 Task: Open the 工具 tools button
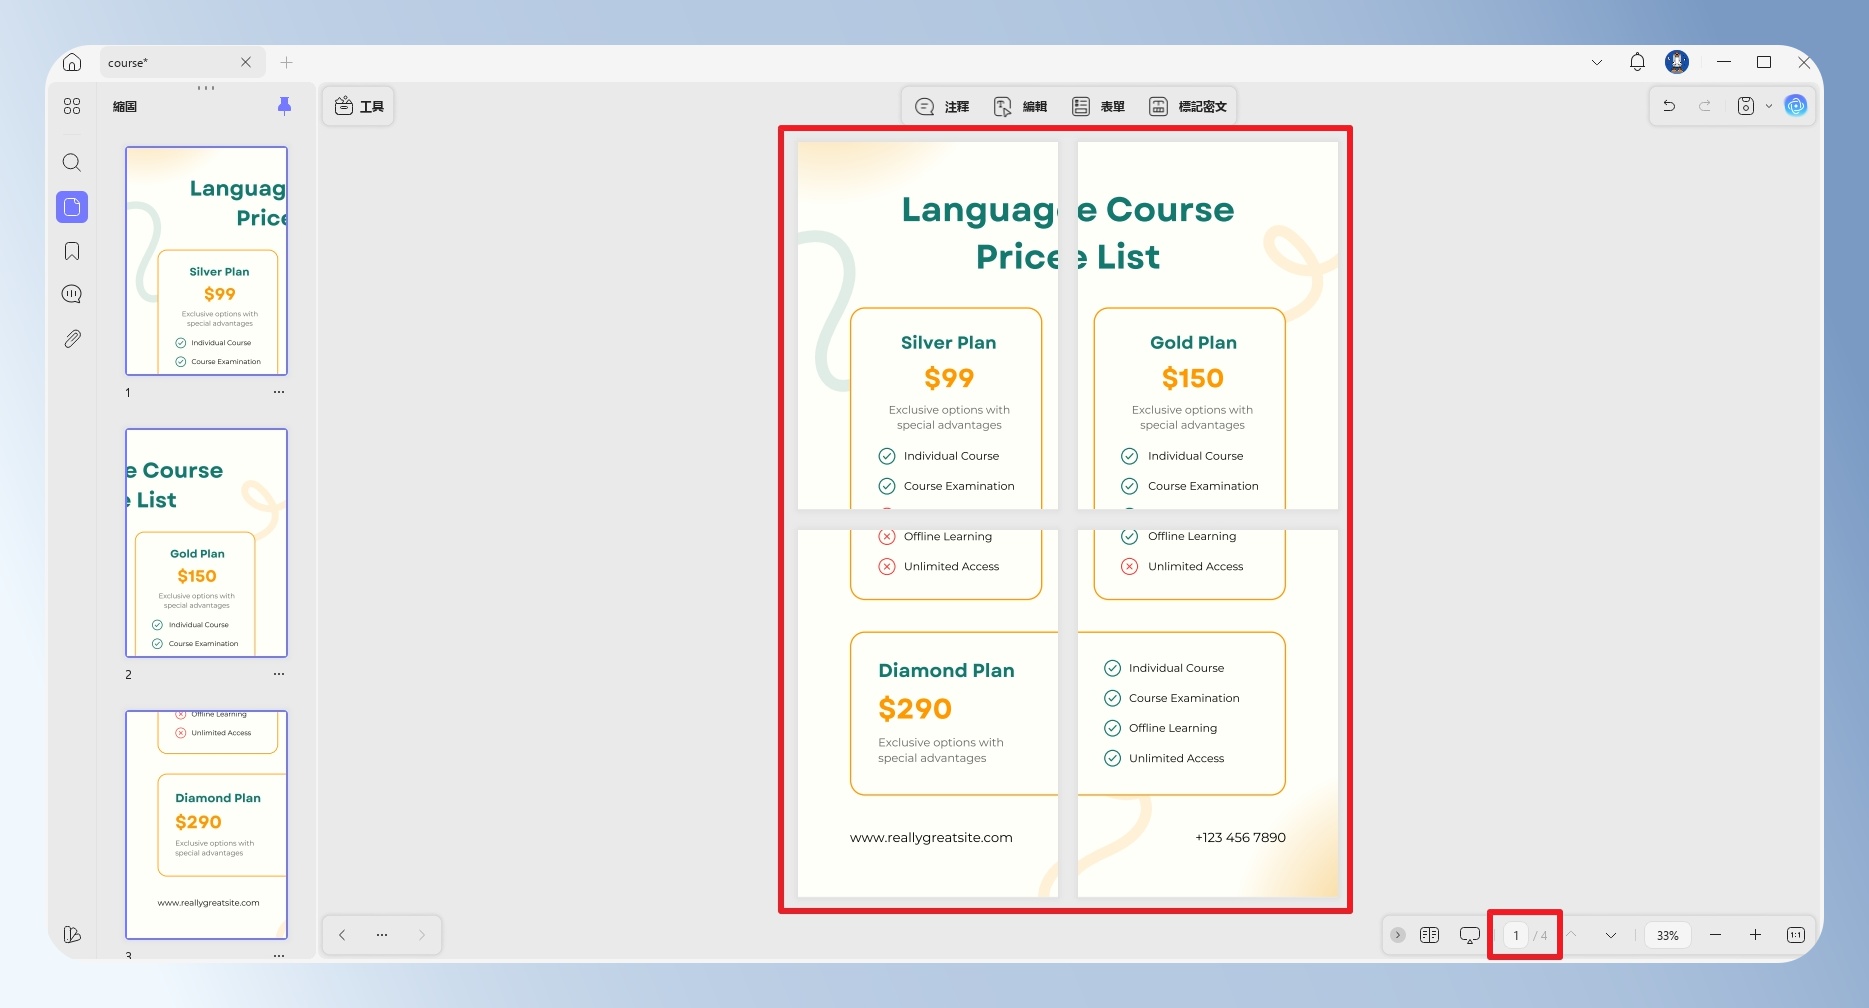pyautogui.click(x=358, y=106)
